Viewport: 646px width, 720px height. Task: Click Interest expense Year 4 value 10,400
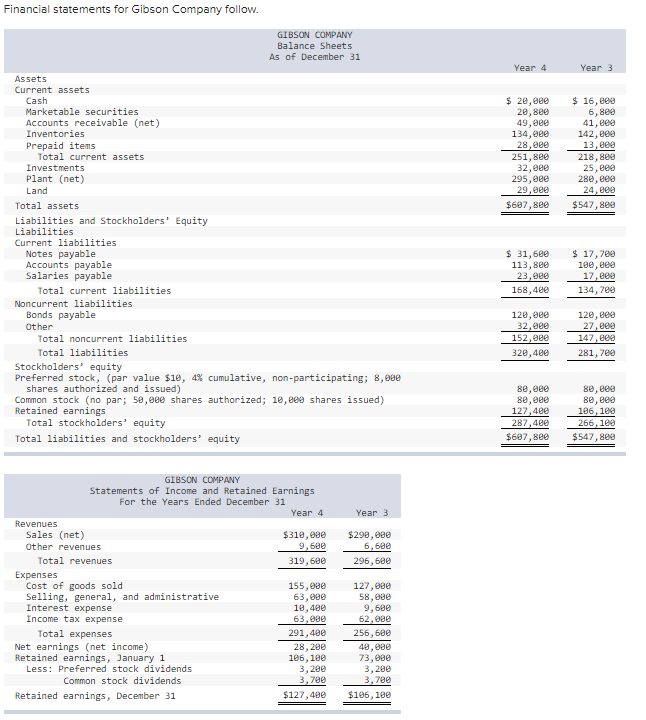pyautogui.click(x=310, y=608)
